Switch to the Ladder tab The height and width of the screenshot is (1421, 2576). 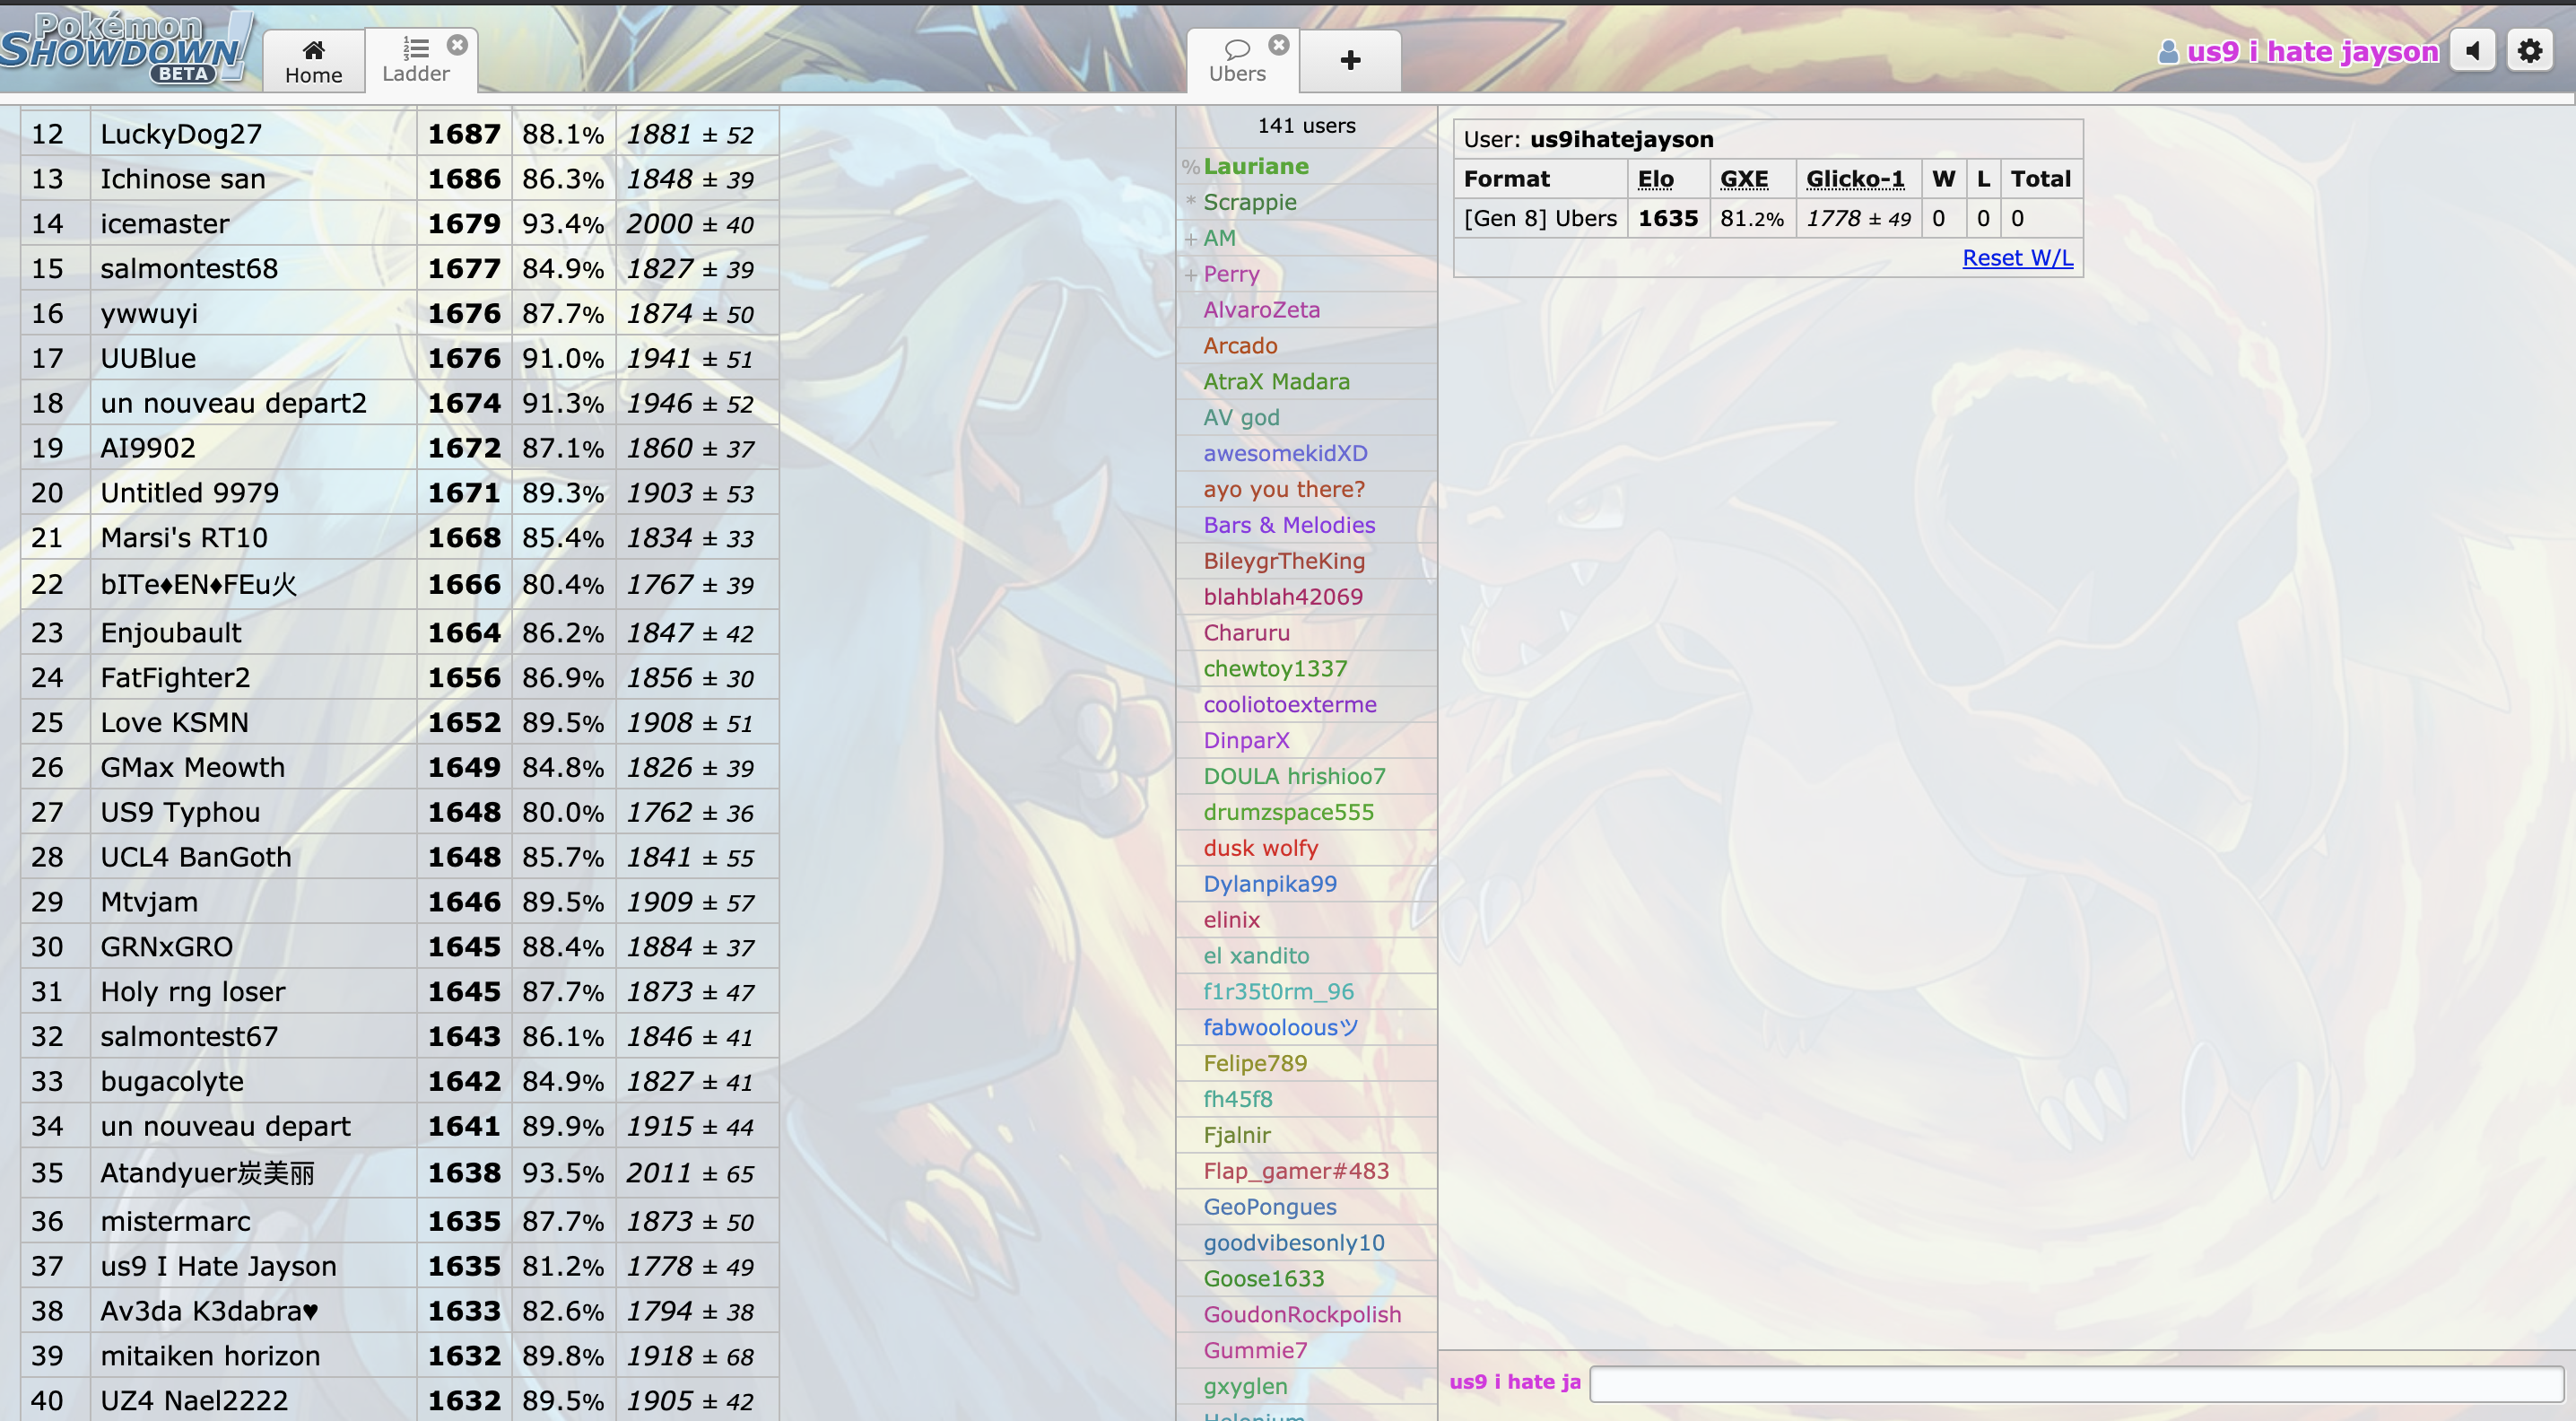[416, 61]
